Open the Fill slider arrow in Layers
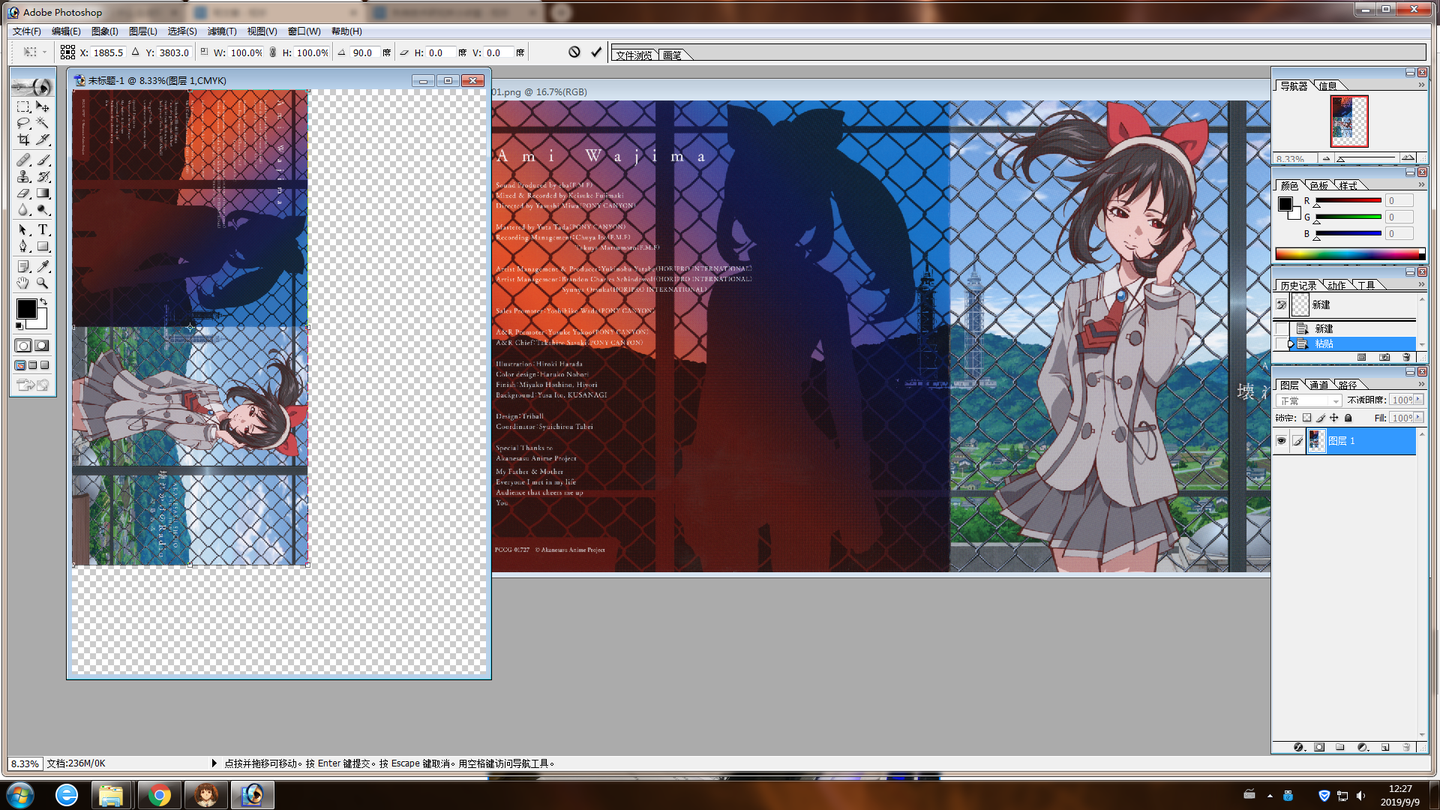This screenshot has width=1440, height=810. tap(1419, 418)
